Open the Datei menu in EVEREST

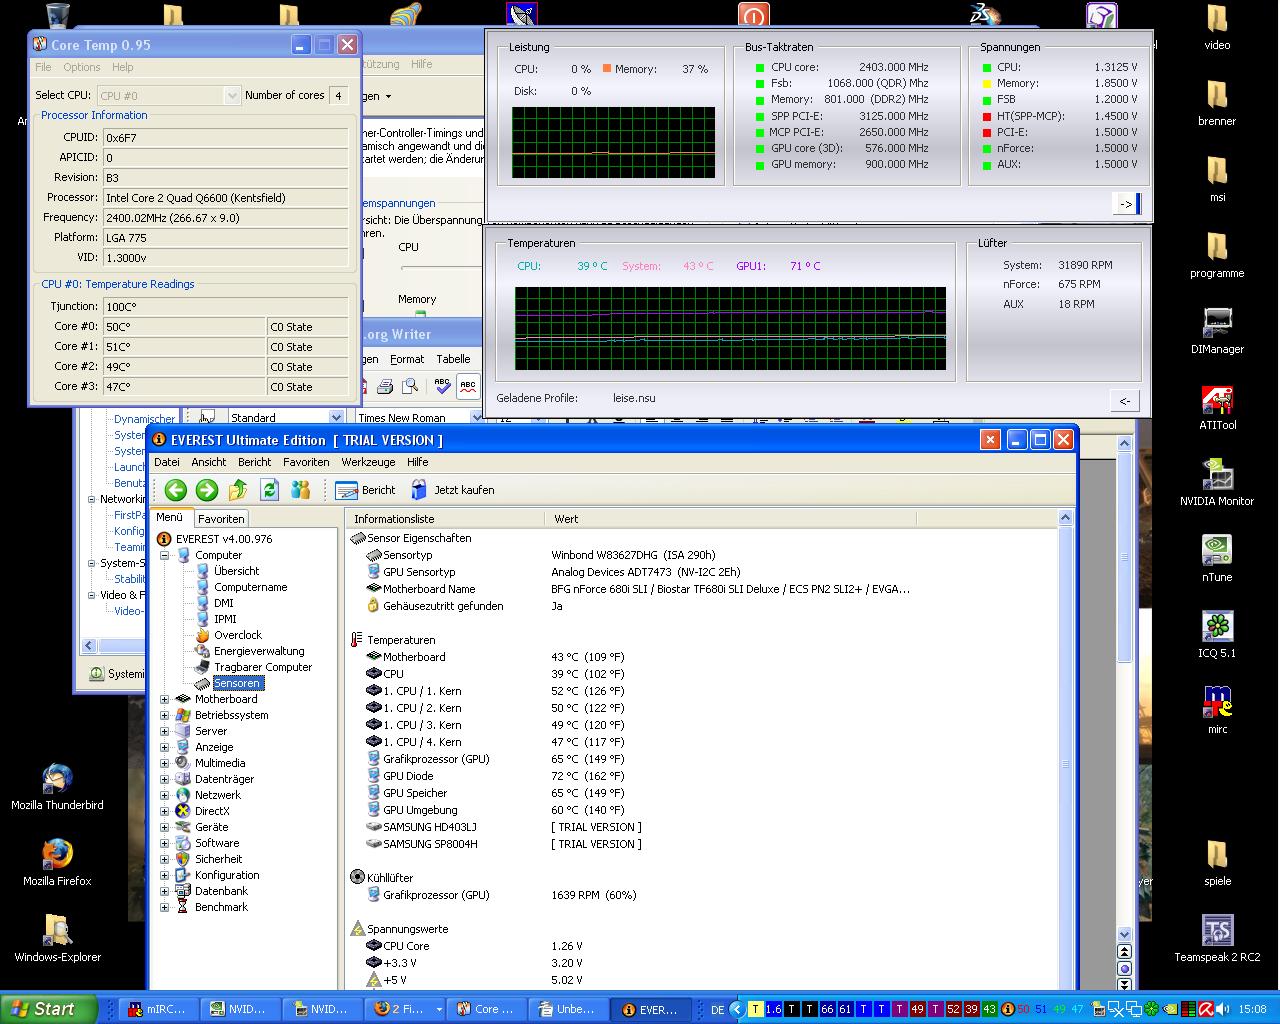(x=167, y=462)
